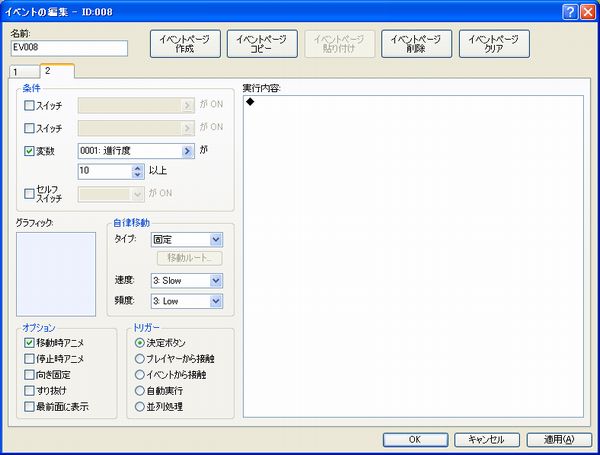Image resolution: width=600 pixels, height=455 pixels.
Task: Decrease variable value with down arrow
Action: pos(137,175)
